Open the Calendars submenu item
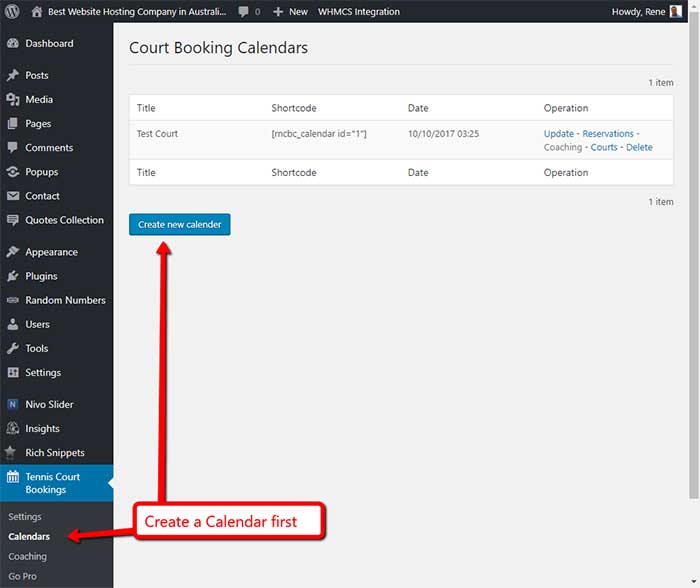The image size is (700, 588). click(29, 537)
